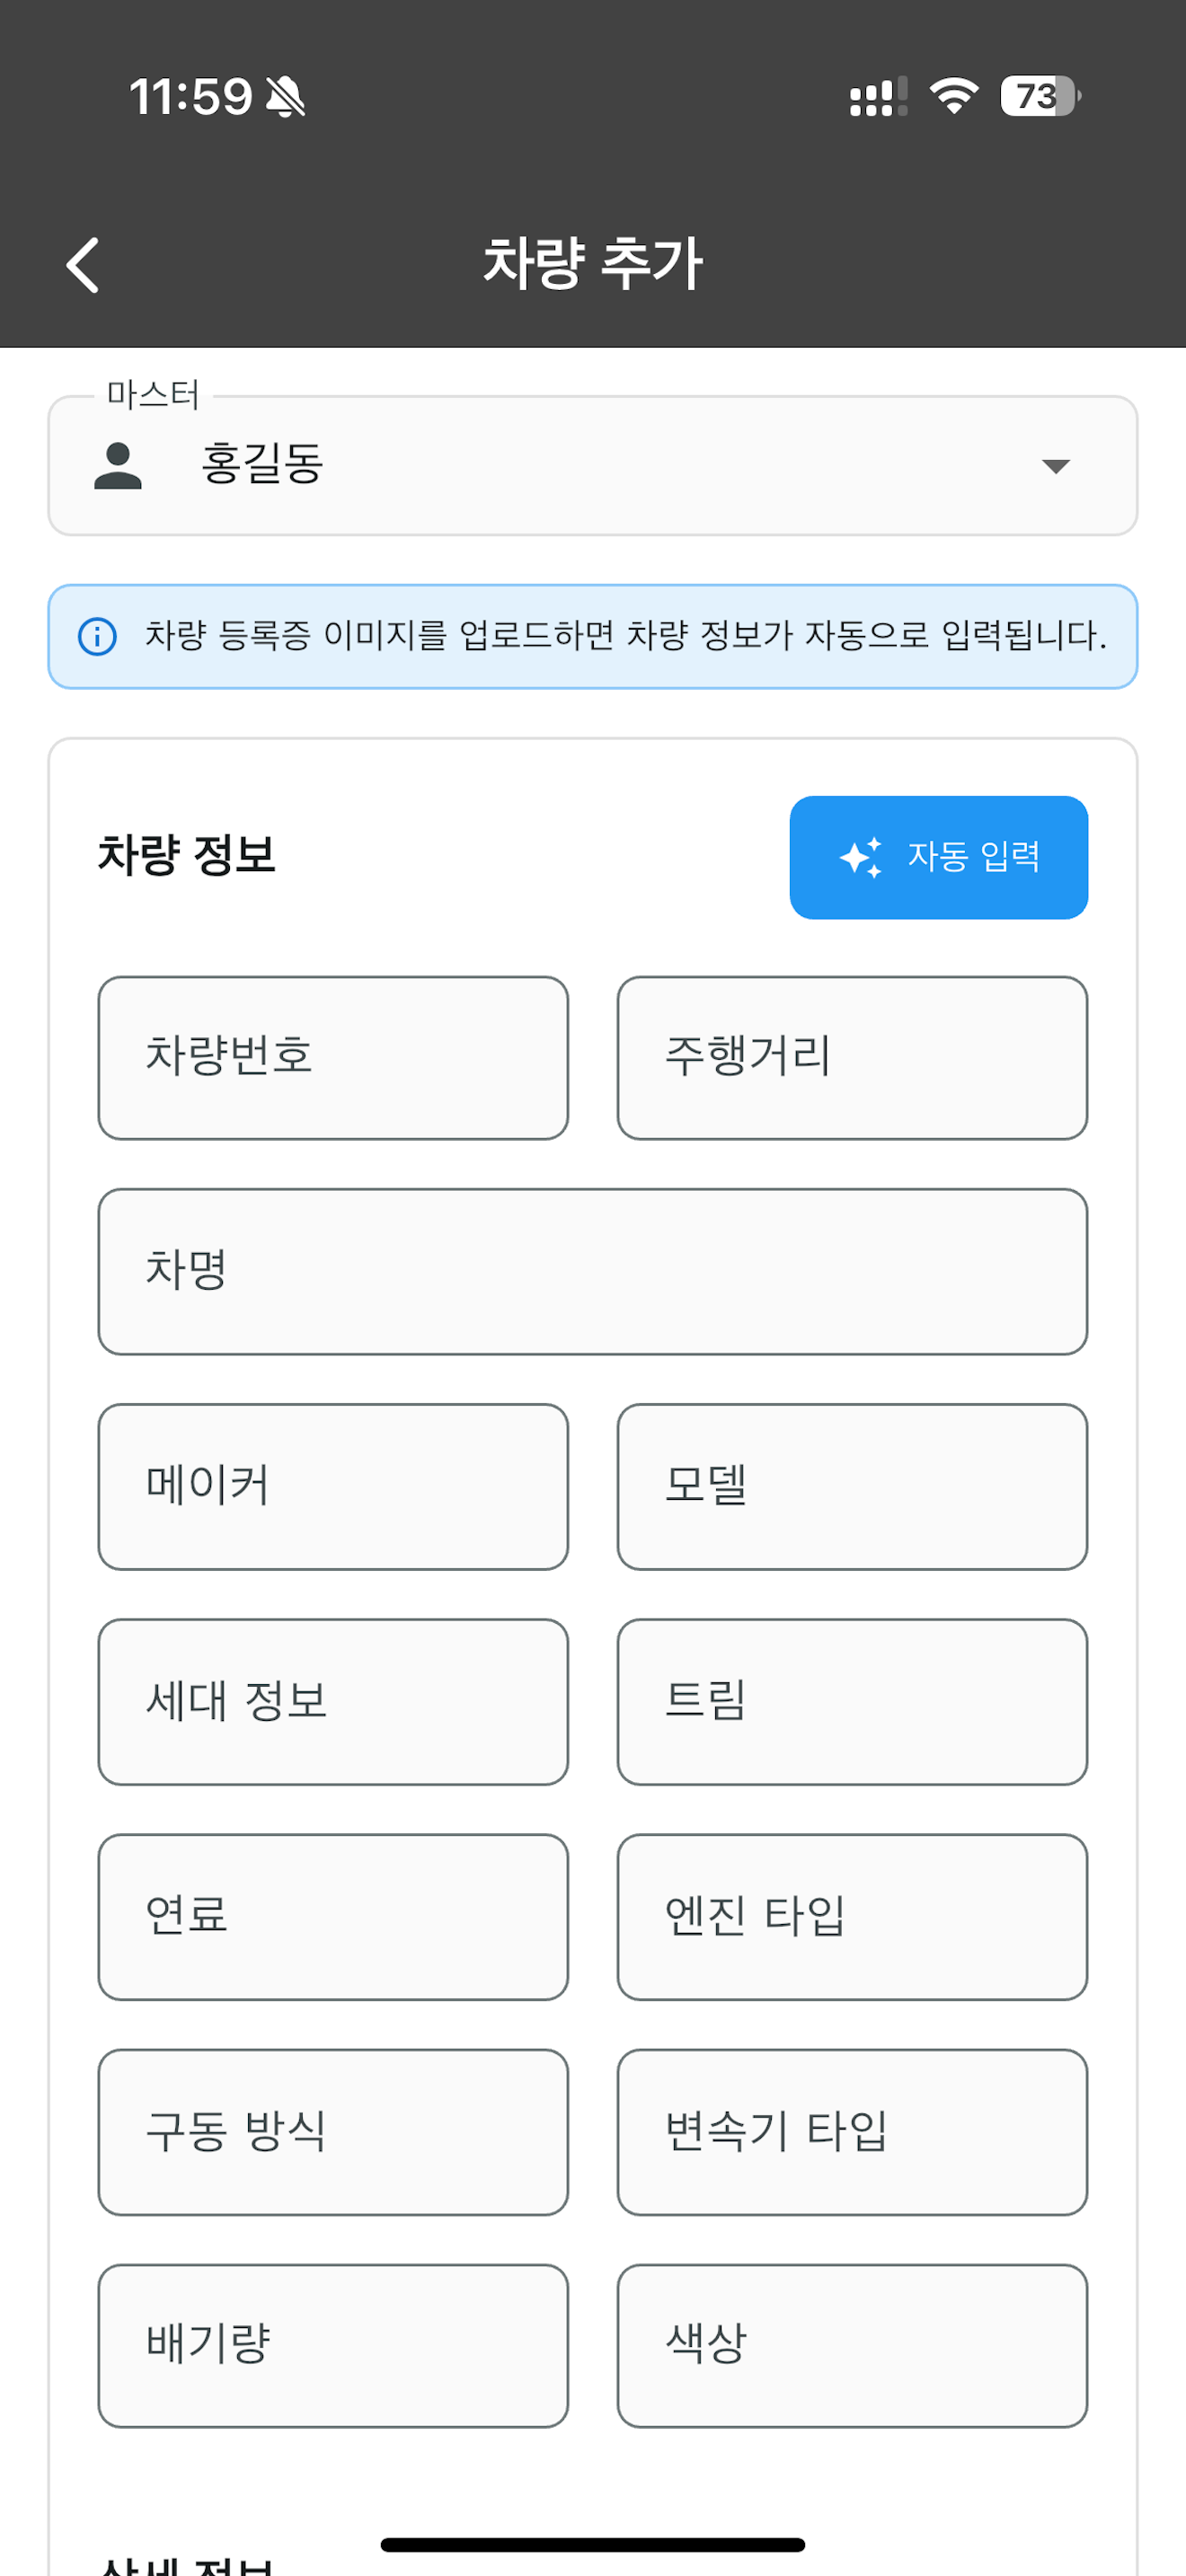Open the 홍길동 master selector
Screen dimensions: 1186x2576
(x=593, y=466)
